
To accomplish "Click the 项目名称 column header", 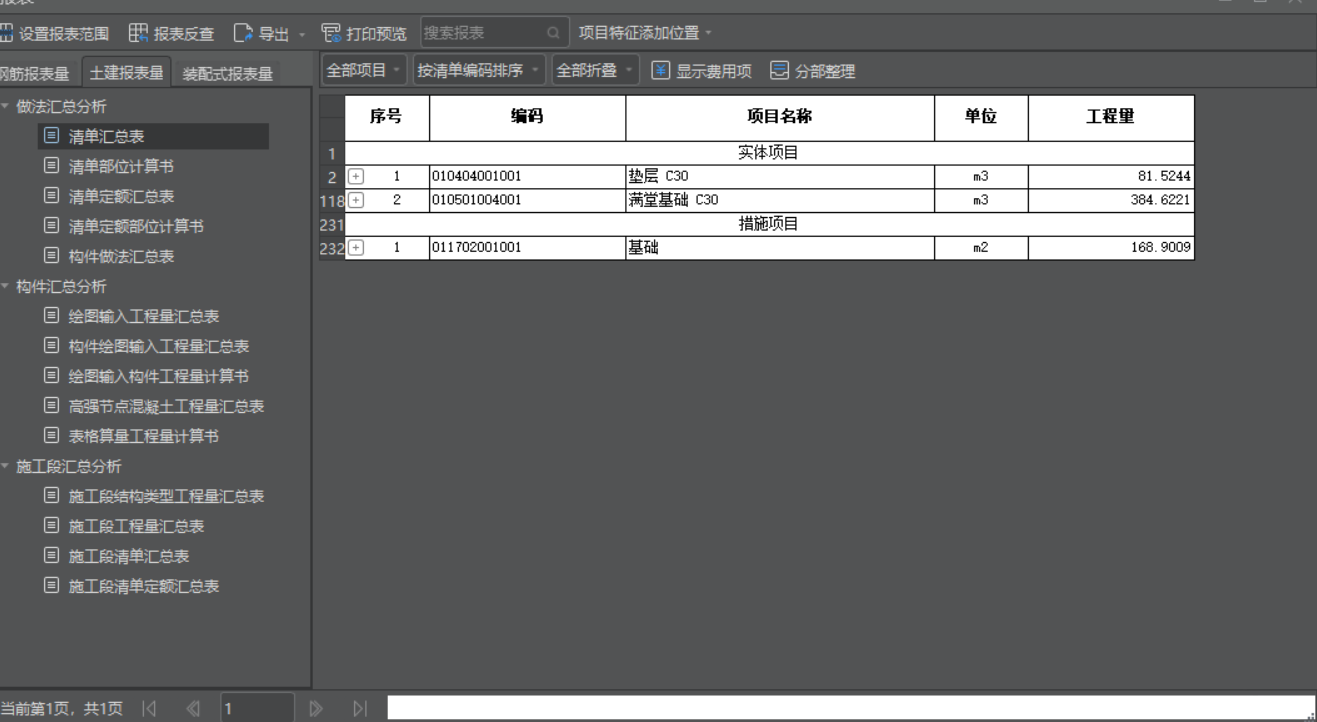I will (x=781, y=117).
